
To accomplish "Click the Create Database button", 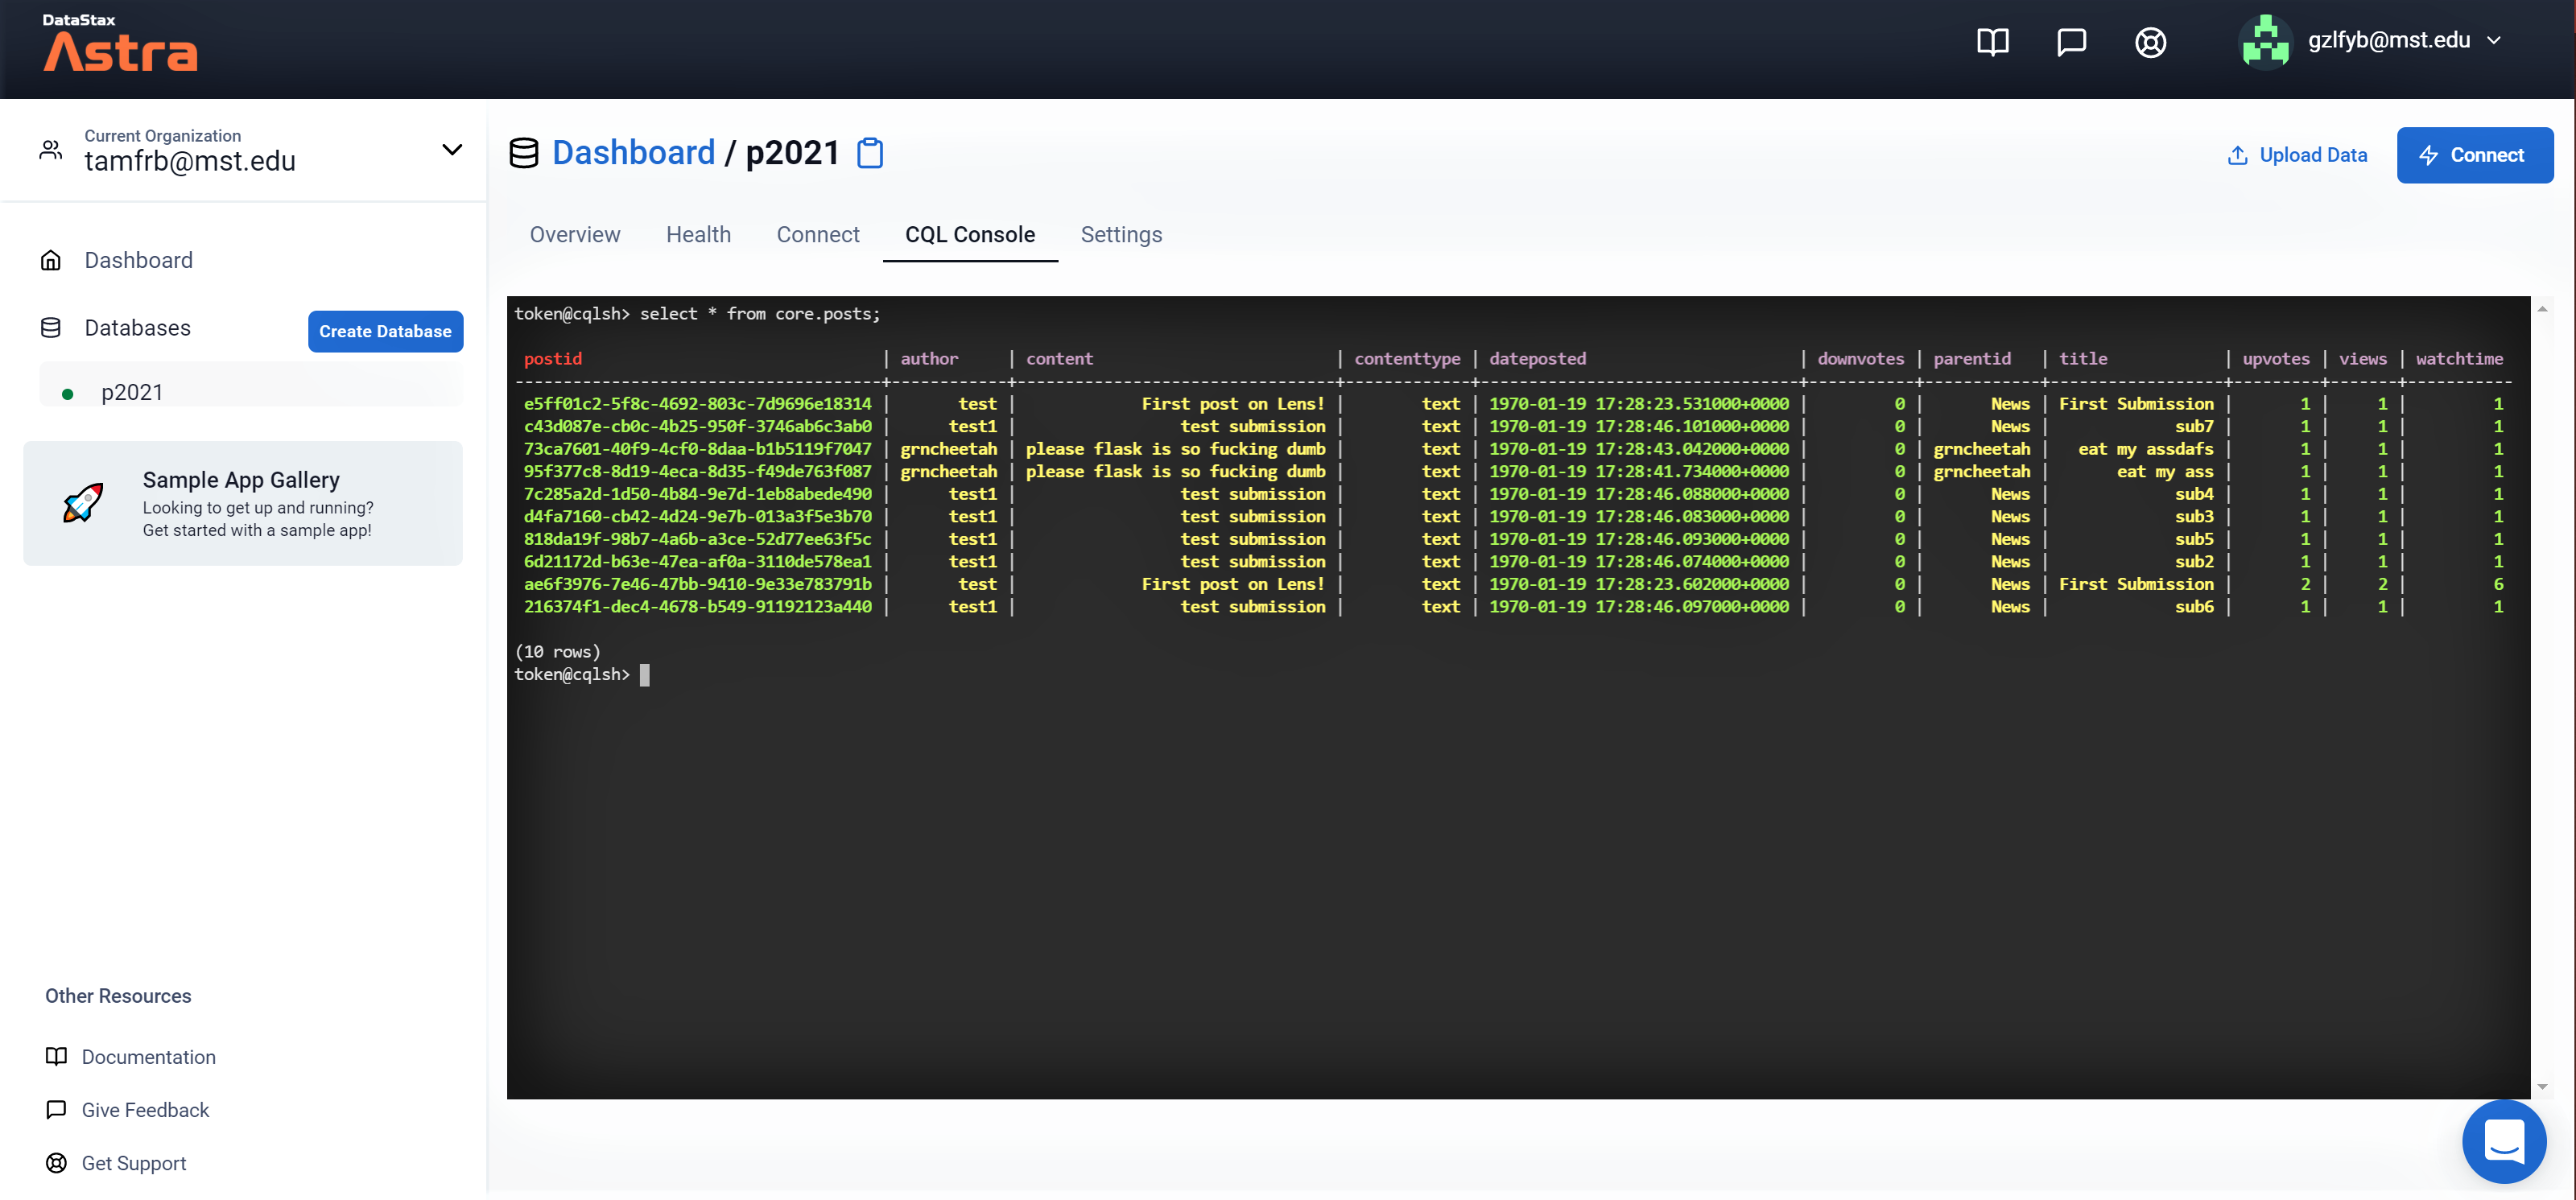I will 385,331.
